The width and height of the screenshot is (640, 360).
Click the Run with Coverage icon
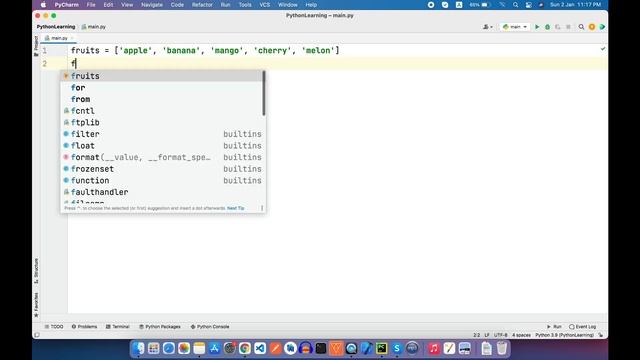point(558,27)
